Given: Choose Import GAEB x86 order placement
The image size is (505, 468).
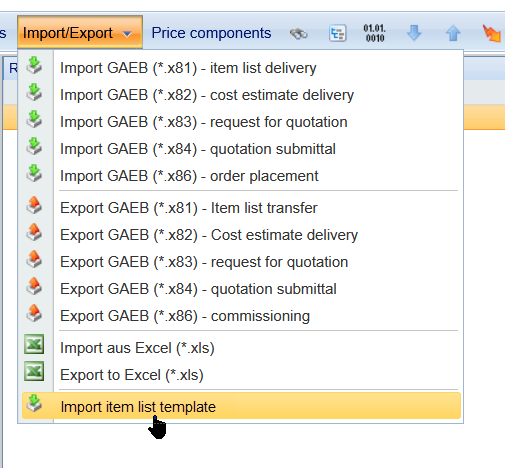Looking at the screenshot, I should point(189,176).
